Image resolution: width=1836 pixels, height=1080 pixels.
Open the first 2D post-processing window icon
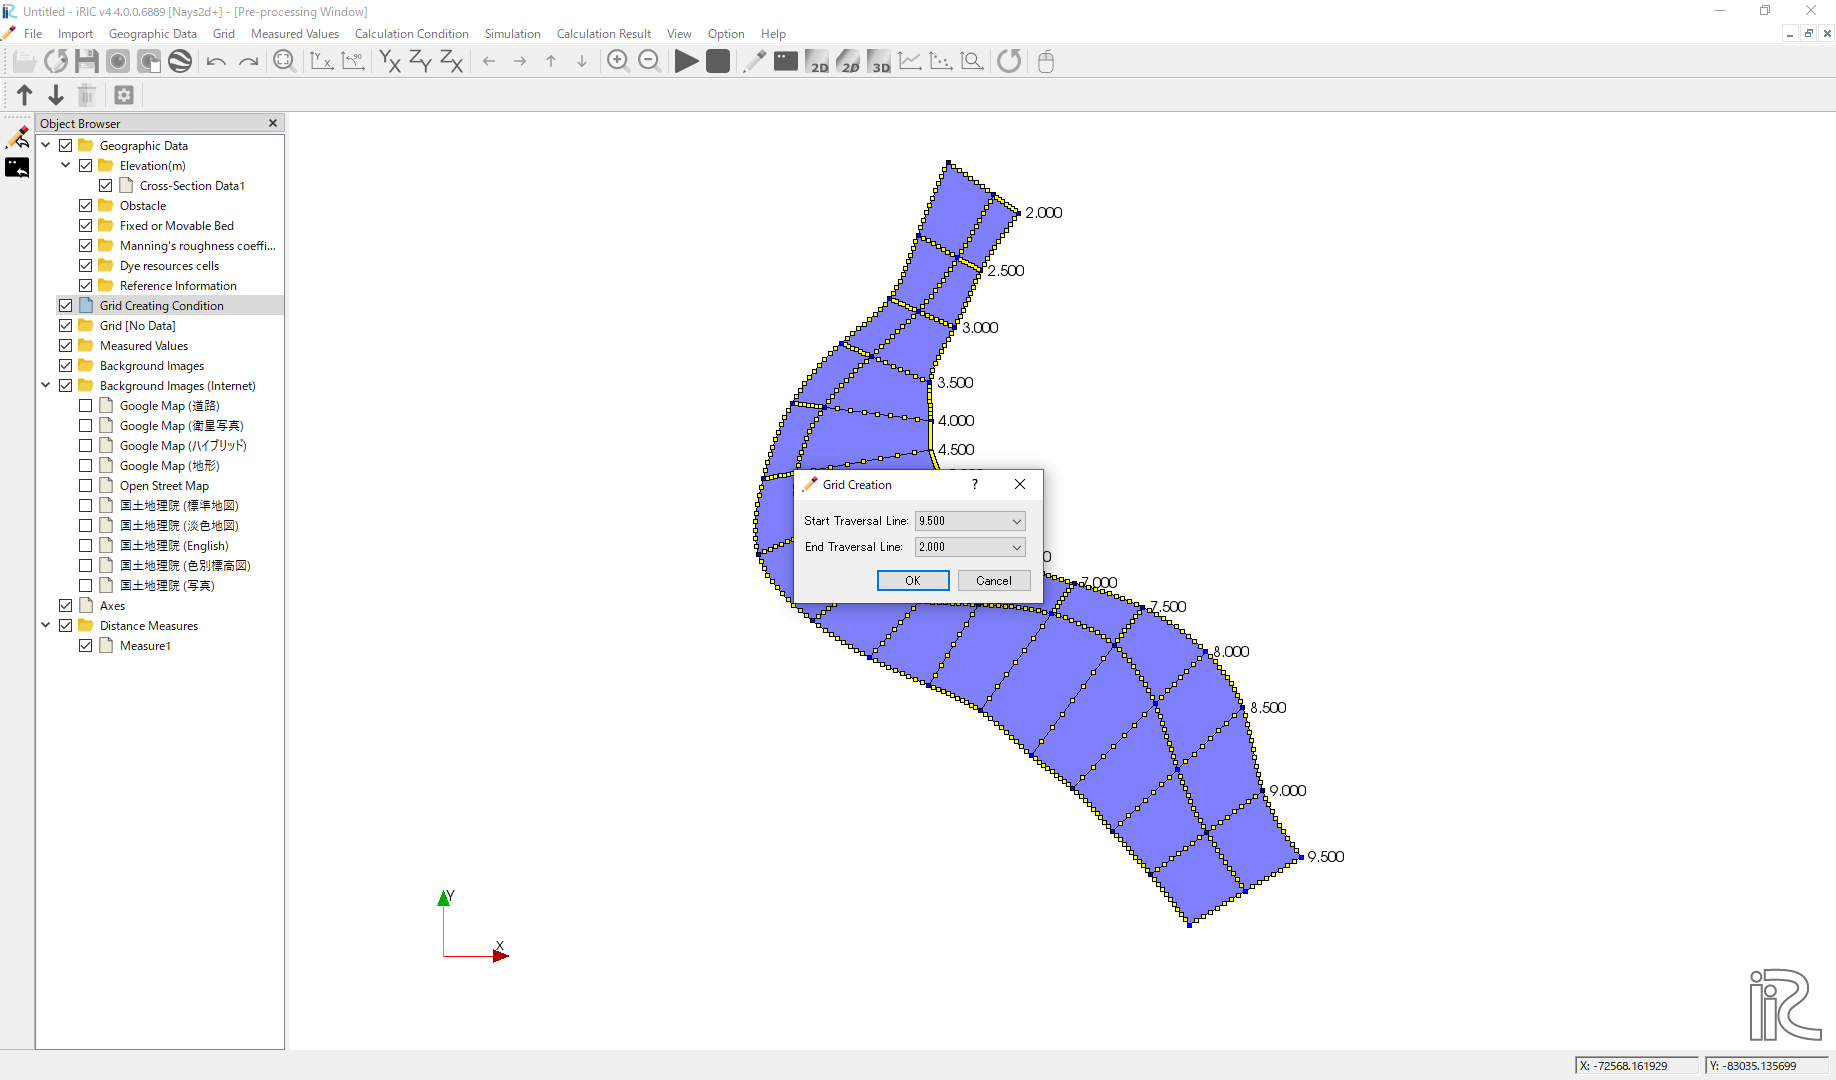(x=817, y=62)
